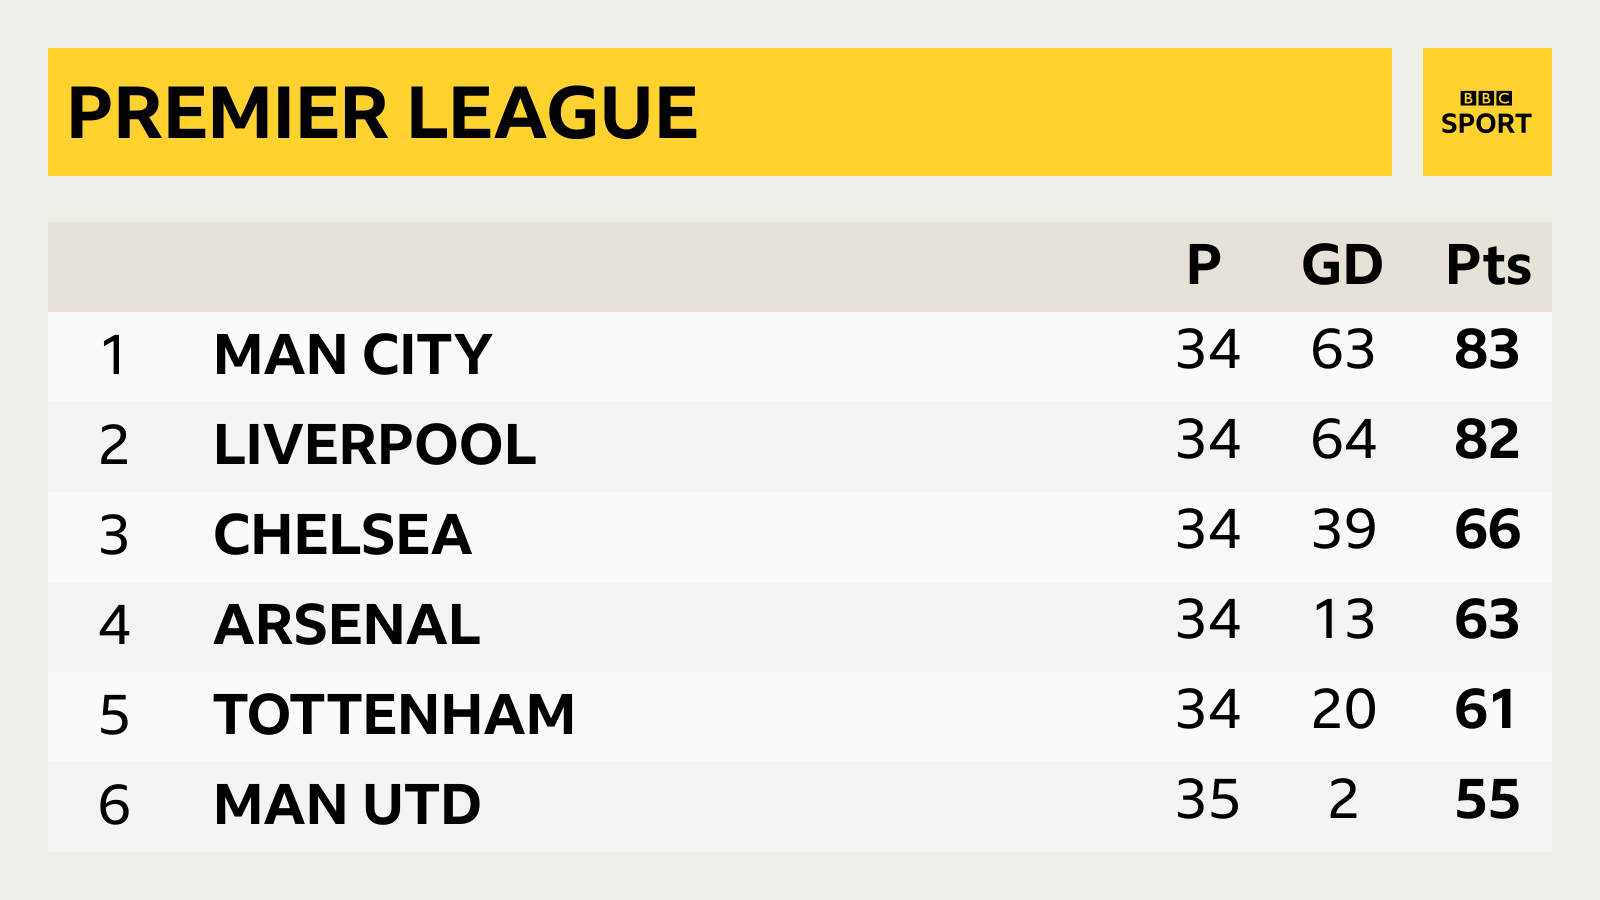The height and width of the screenshot is (900, 1600).
Task: Select the P column header
Action: pyautogui.click(x=1204, y=266)
